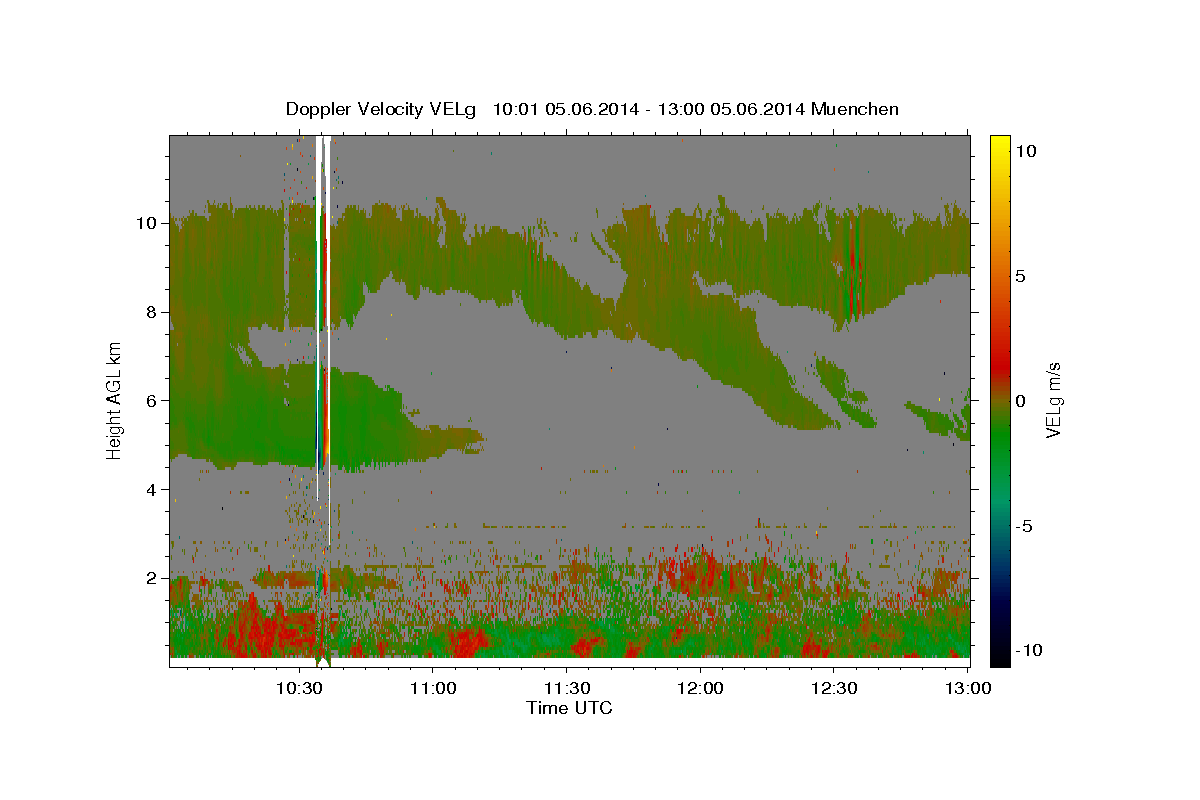Viewport: 1200px width, 800px height.
Task: Click the 'VELg m/s' colorbar label
Action: [1053, 400]
